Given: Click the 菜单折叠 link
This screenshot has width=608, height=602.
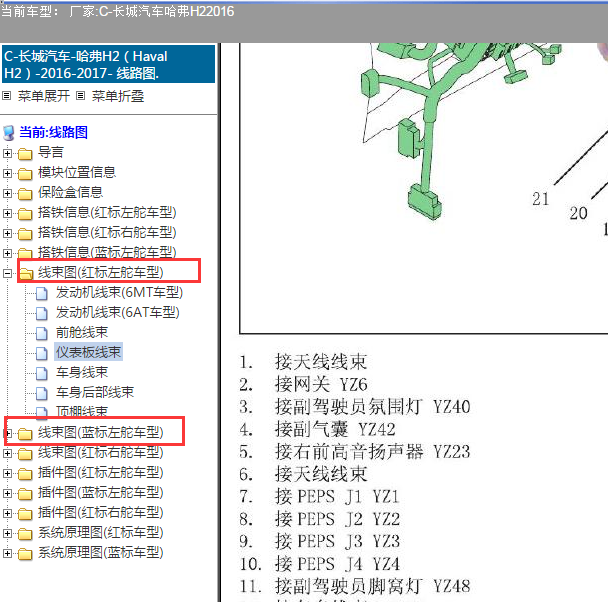Looking at the screenshot, I should click(x=118, y=96).
